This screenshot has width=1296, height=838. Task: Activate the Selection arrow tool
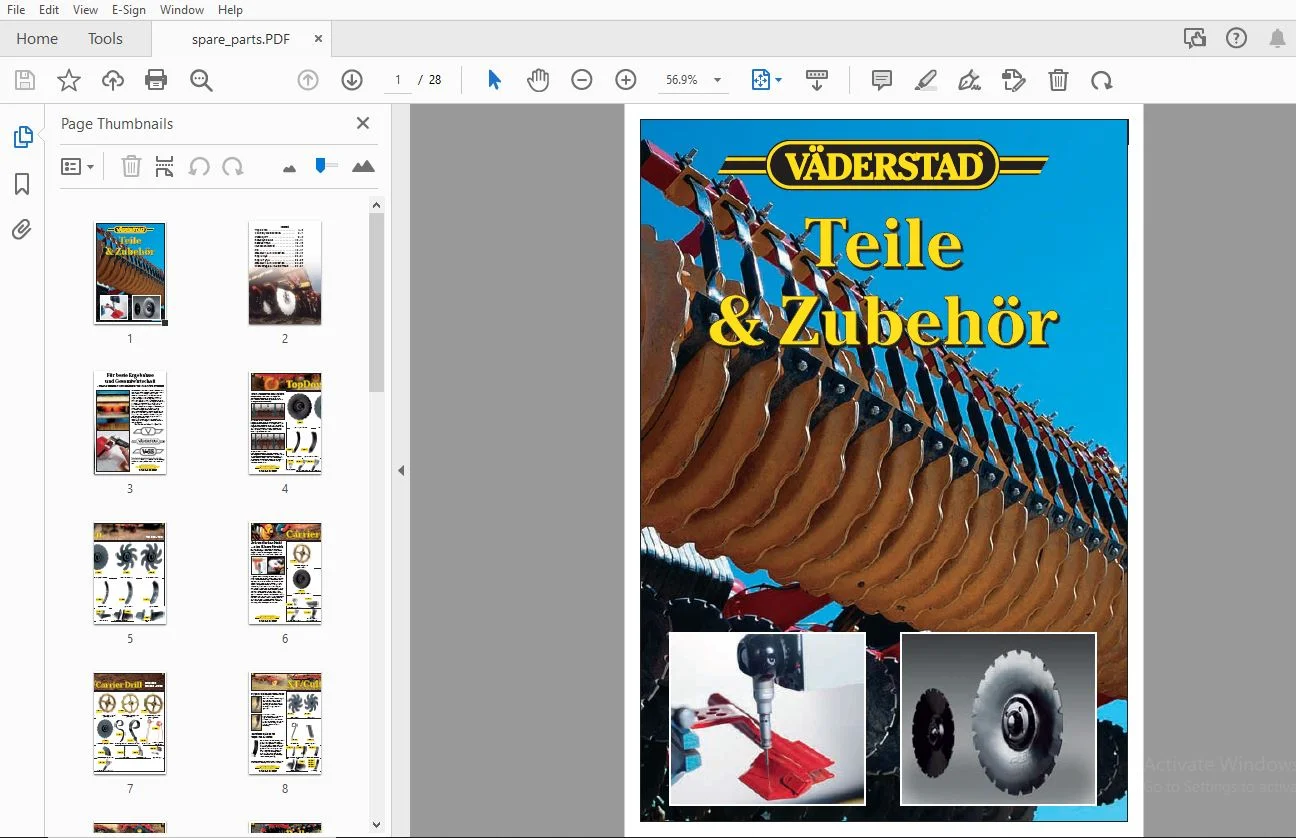(494, 80)
